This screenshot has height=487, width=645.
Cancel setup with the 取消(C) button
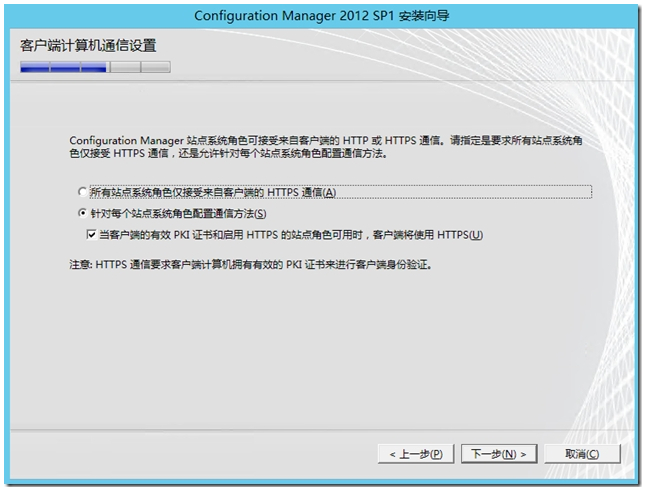(x=582, y=454)
